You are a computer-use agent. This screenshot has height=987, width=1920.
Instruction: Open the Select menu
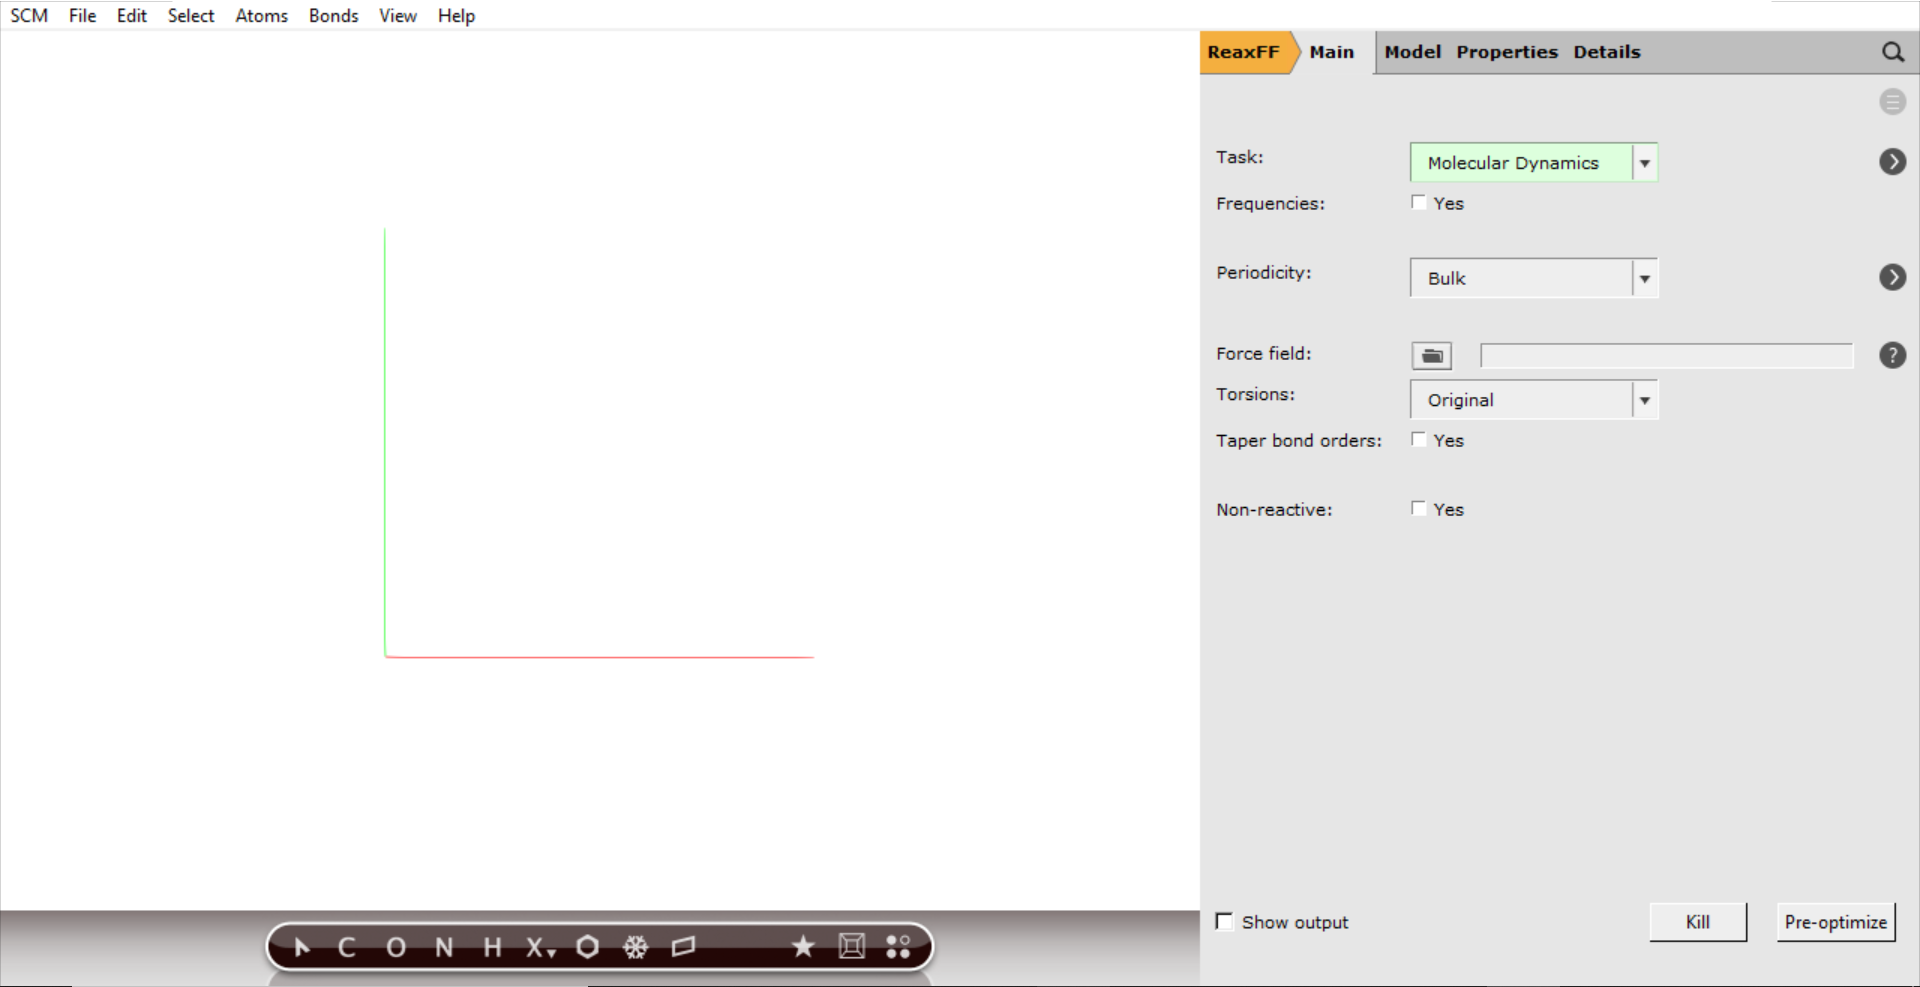tap(191, 16)
